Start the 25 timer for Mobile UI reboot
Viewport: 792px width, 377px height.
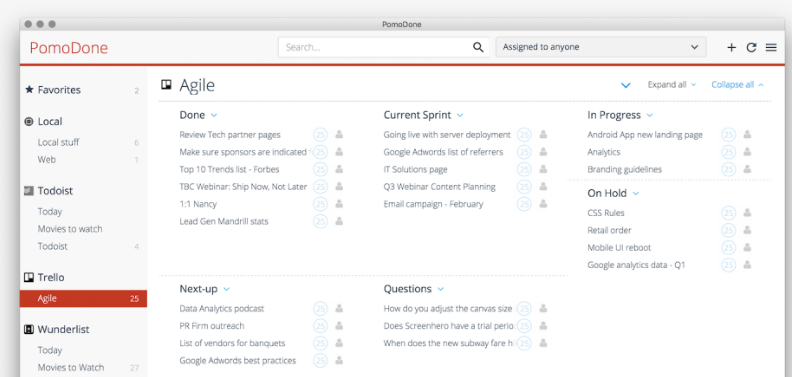click(728, 248)
